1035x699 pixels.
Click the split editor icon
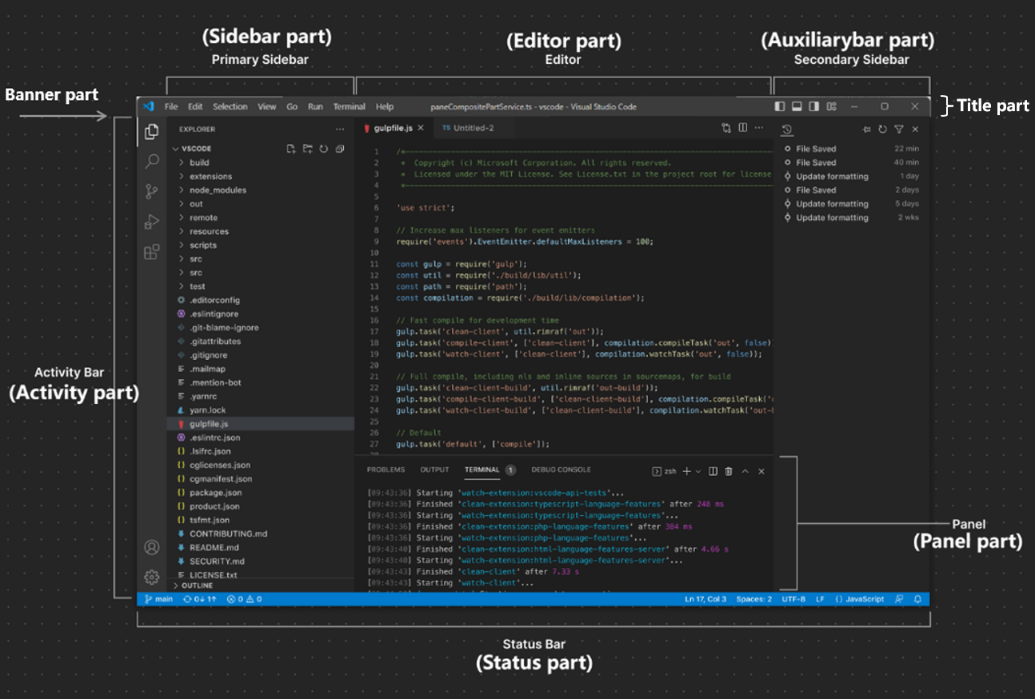[743, 128]
